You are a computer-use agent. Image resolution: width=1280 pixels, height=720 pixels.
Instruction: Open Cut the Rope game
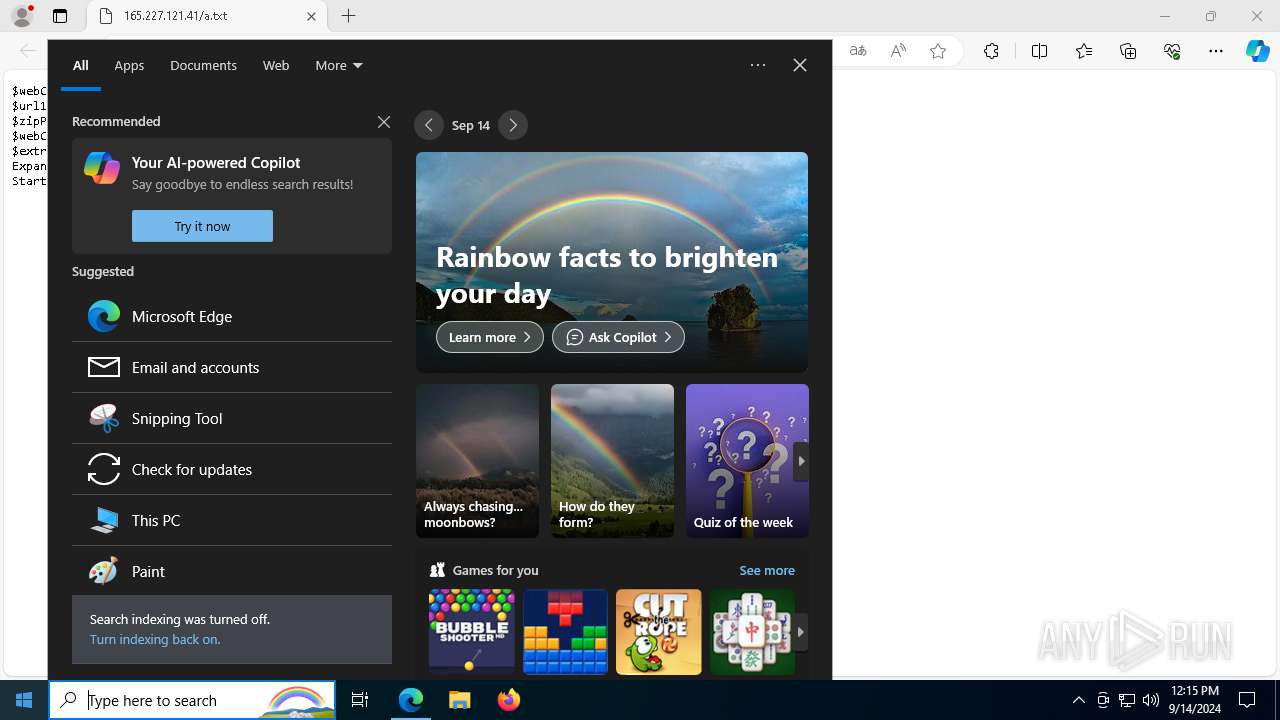click(659, 632)
